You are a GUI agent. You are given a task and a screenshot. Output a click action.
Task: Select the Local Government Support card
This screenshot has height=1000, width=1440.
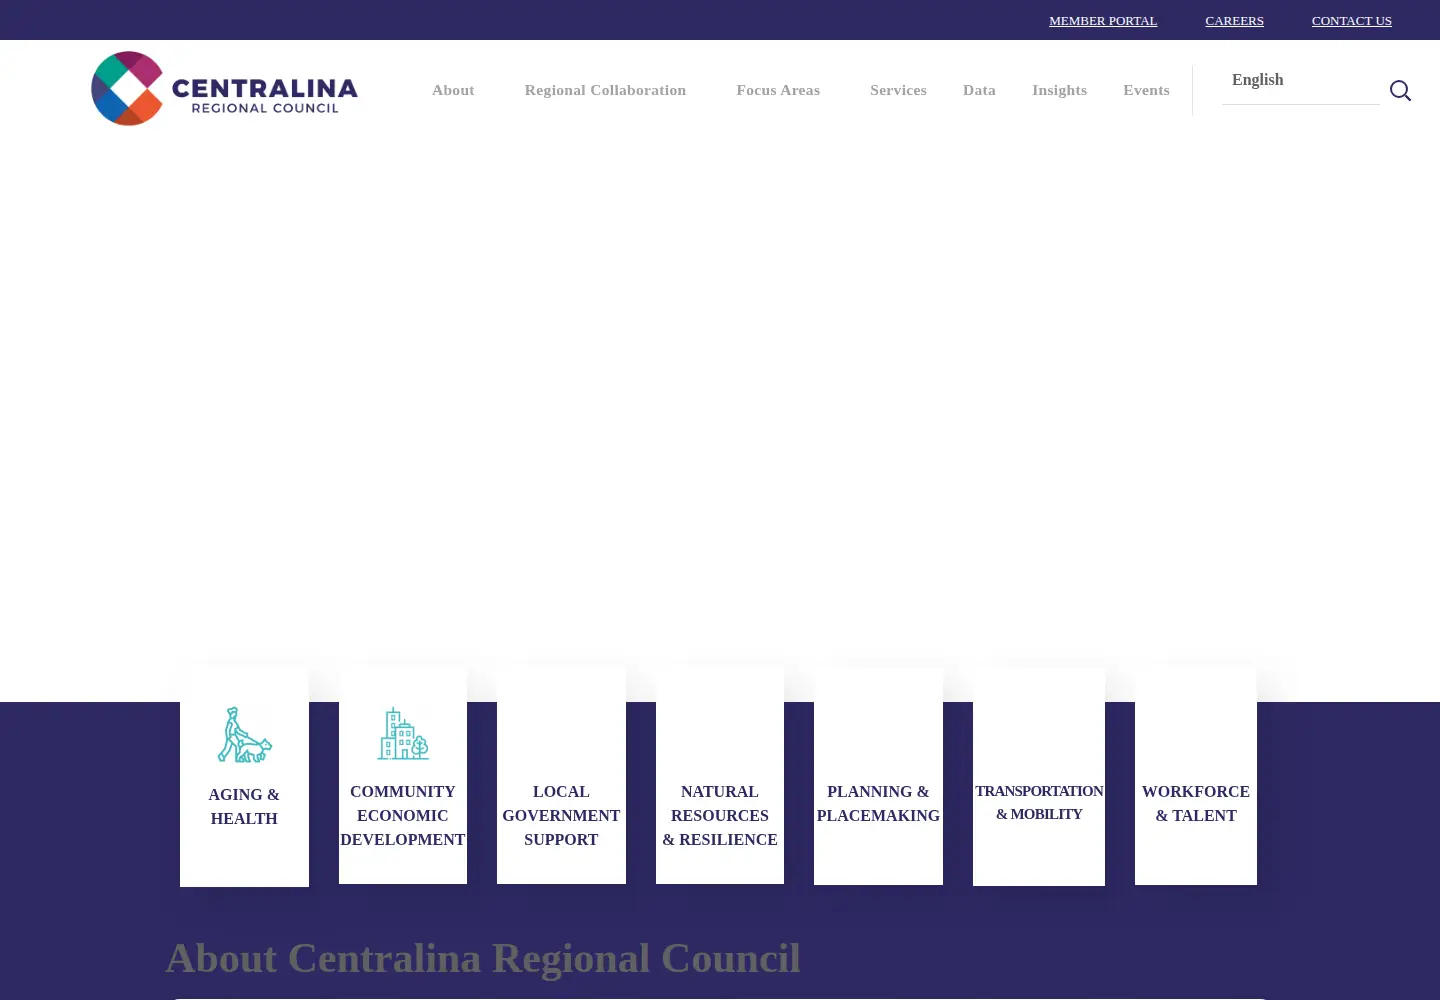(561, 775)
